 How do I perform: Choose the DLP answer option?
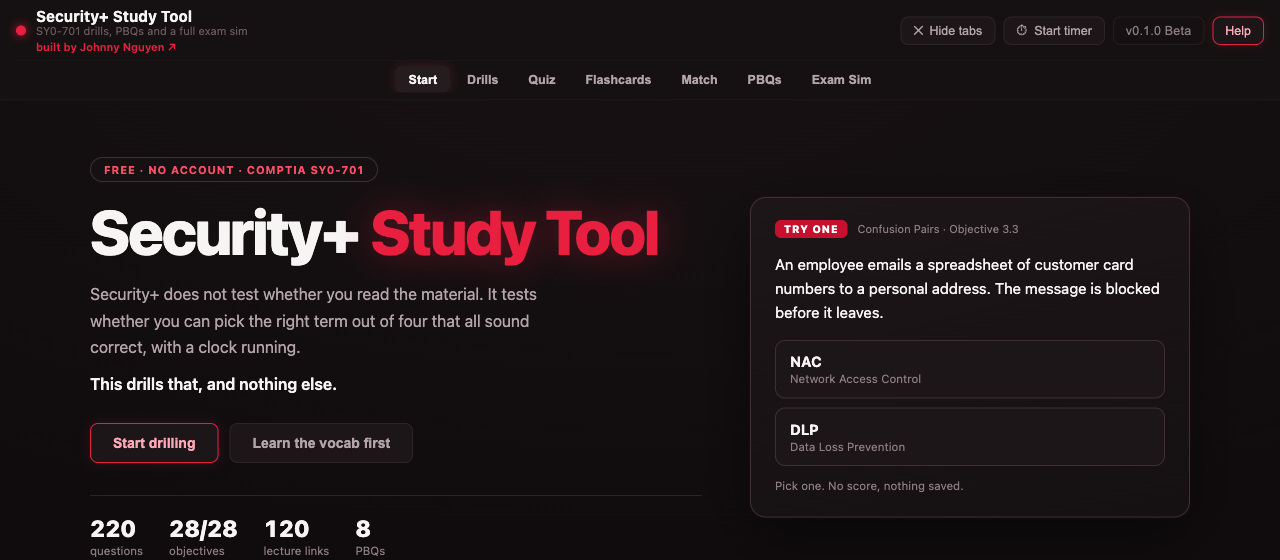tap(970, 436)
